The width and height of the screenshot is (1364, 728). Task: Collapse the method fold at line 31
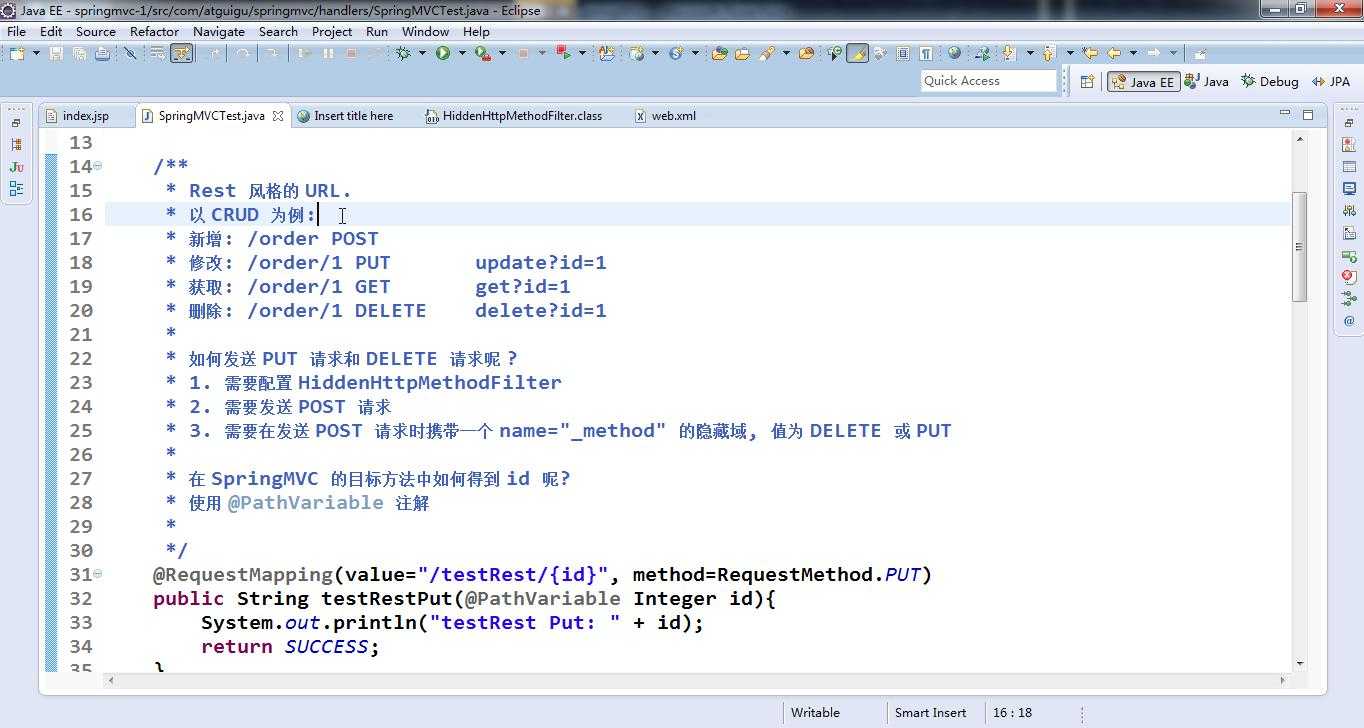[x=98, y=574]
